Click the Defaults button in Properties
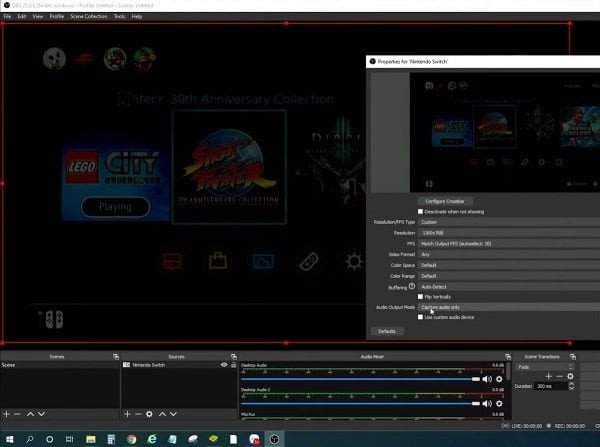The width and height of the screenshot is (600, 447). (x=386, y=331)
